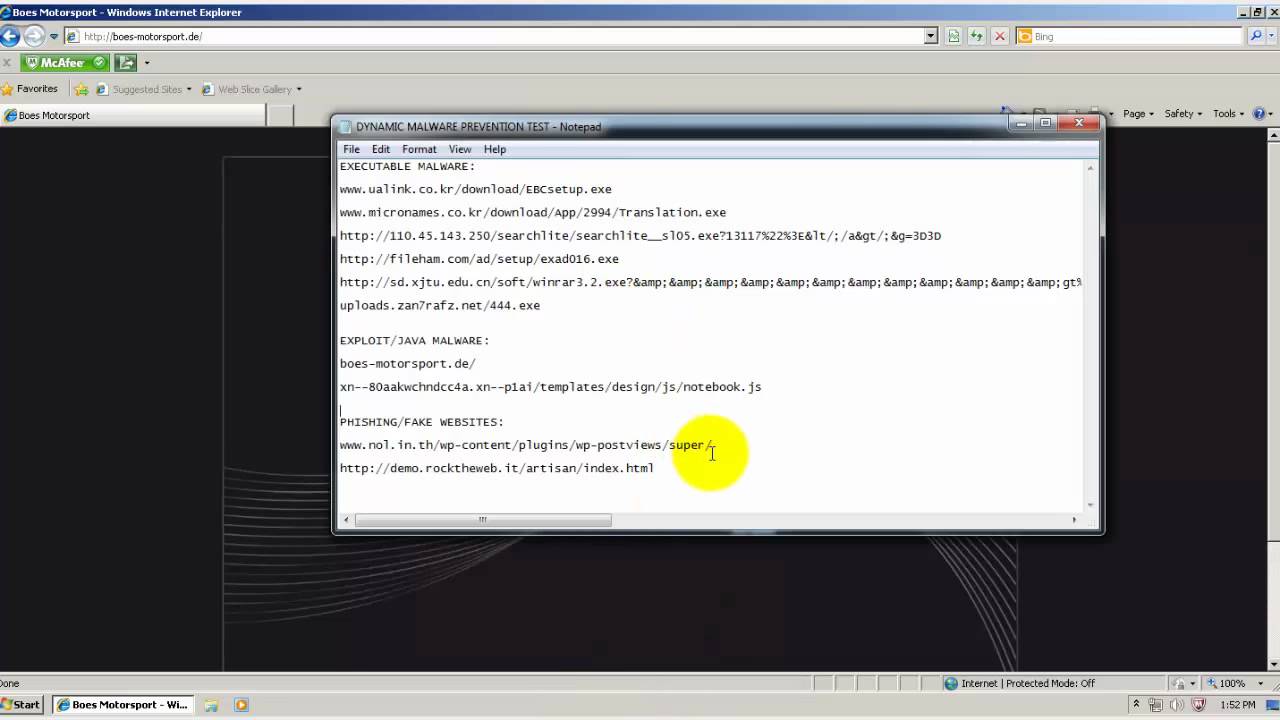Click the fileham.com exad016.exe line
This screenshot has height=720, width=1280.
click(x=479, y=259)
